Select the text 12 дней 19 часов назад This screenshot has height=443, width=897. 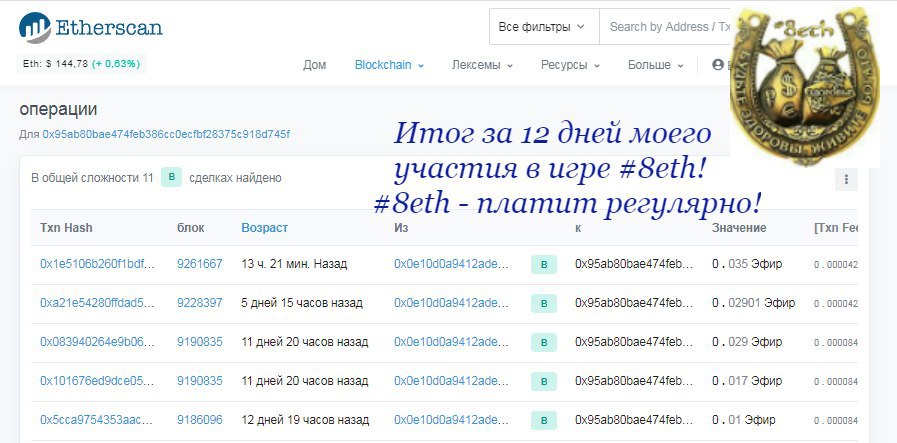pyautogui.click(x=305, y=420)
